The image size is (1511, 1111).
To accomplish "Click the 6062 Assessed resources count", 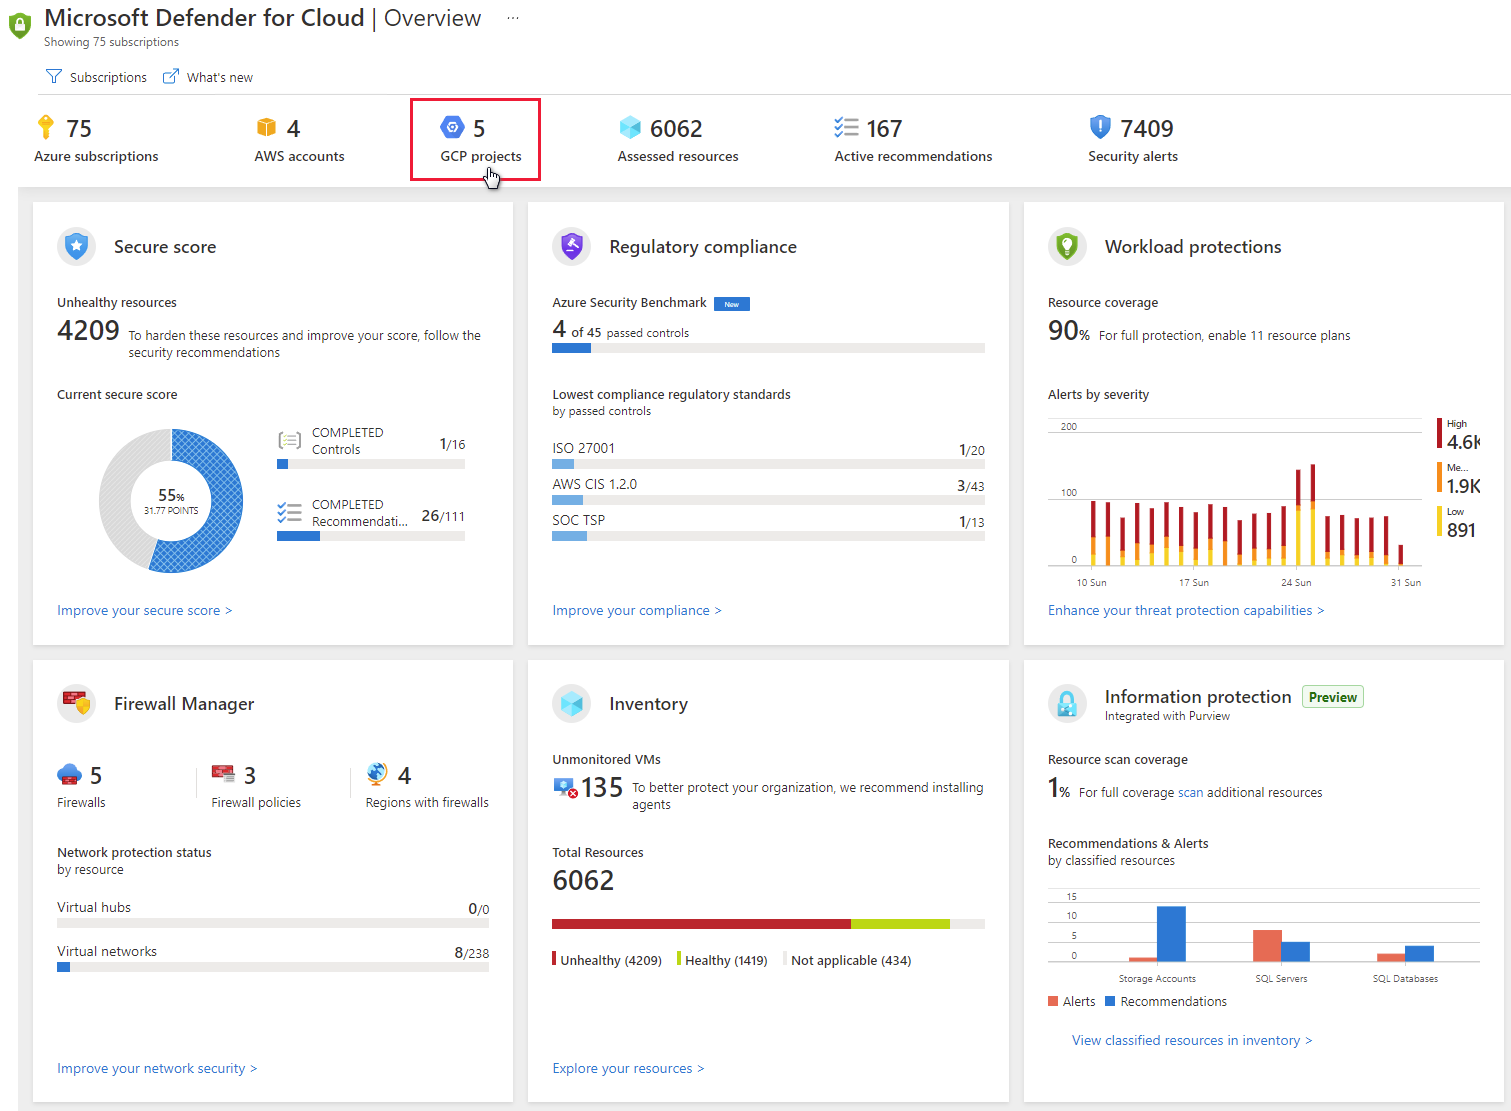I will 676,128.
